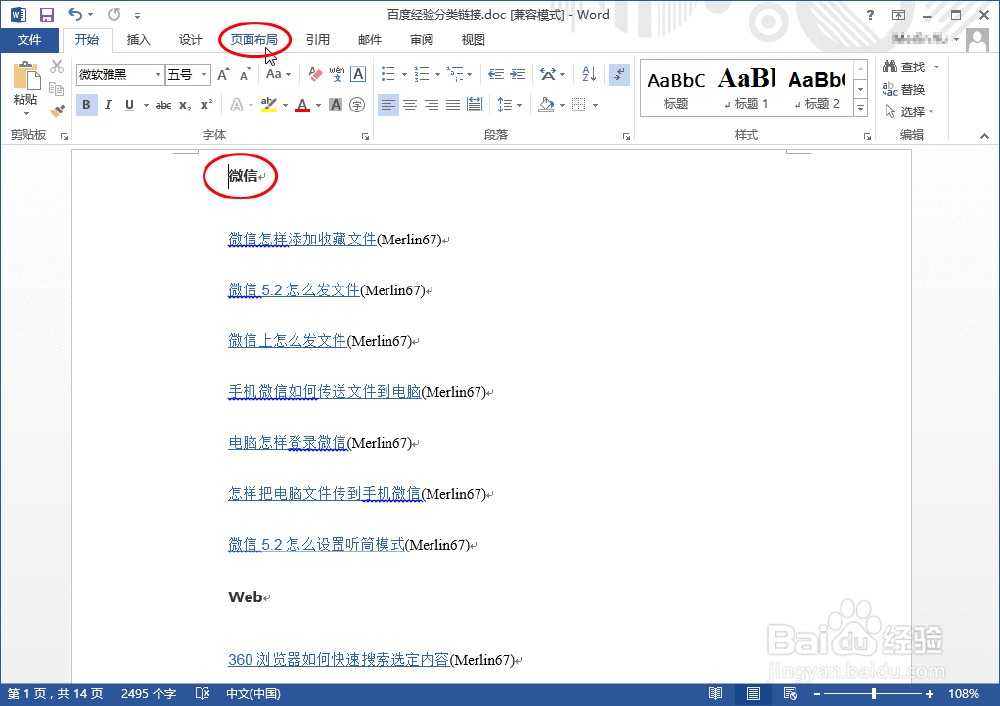Apply 标题 1 style
Viewport: 1000px width, 706px height.
click(x=747, y=88)
